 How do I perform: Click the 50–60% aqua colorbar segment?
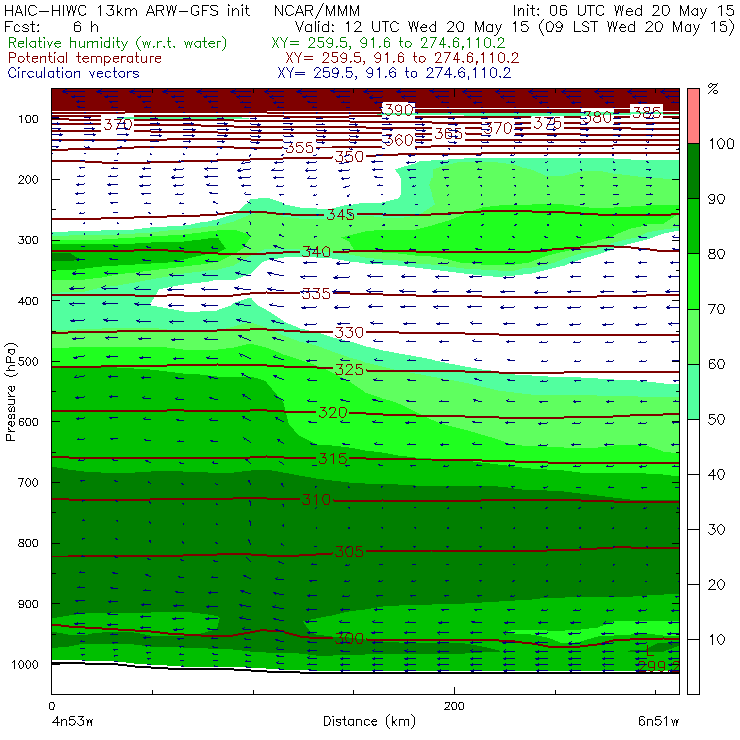(693, 392)
